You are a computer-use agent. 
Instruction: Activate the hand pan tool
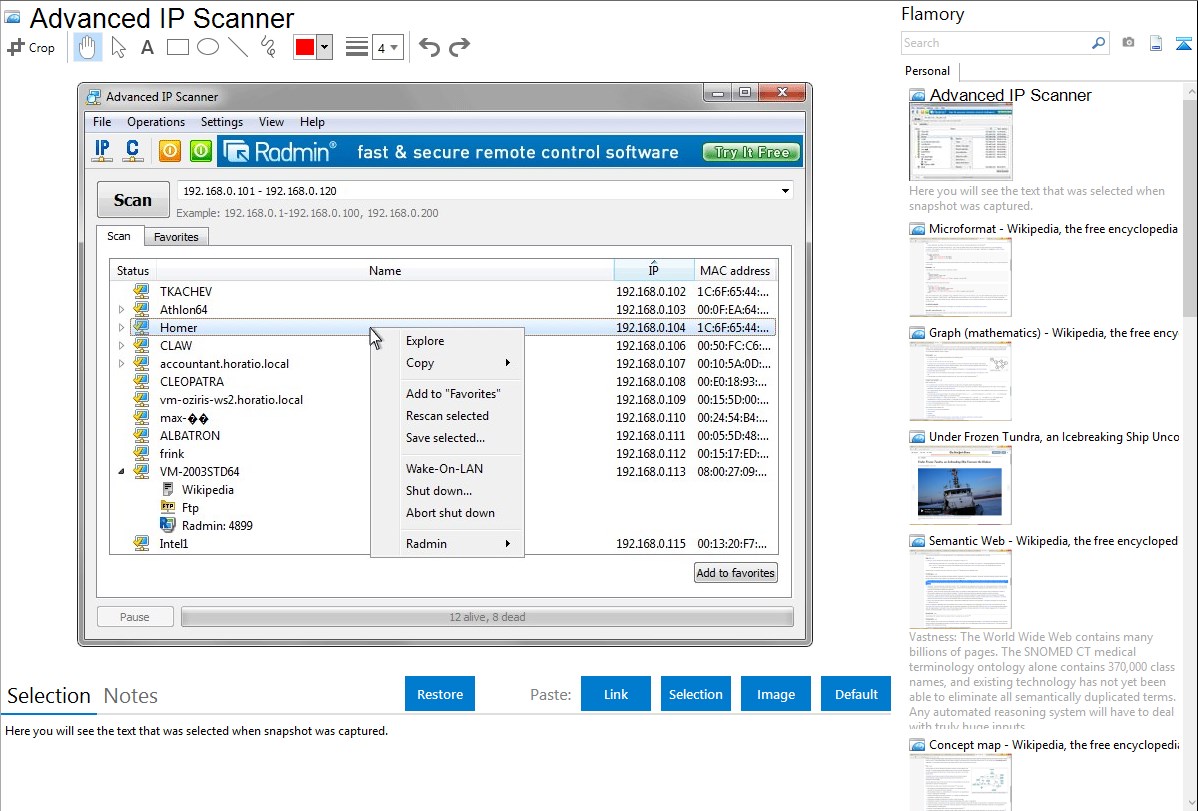coord(87,47)
